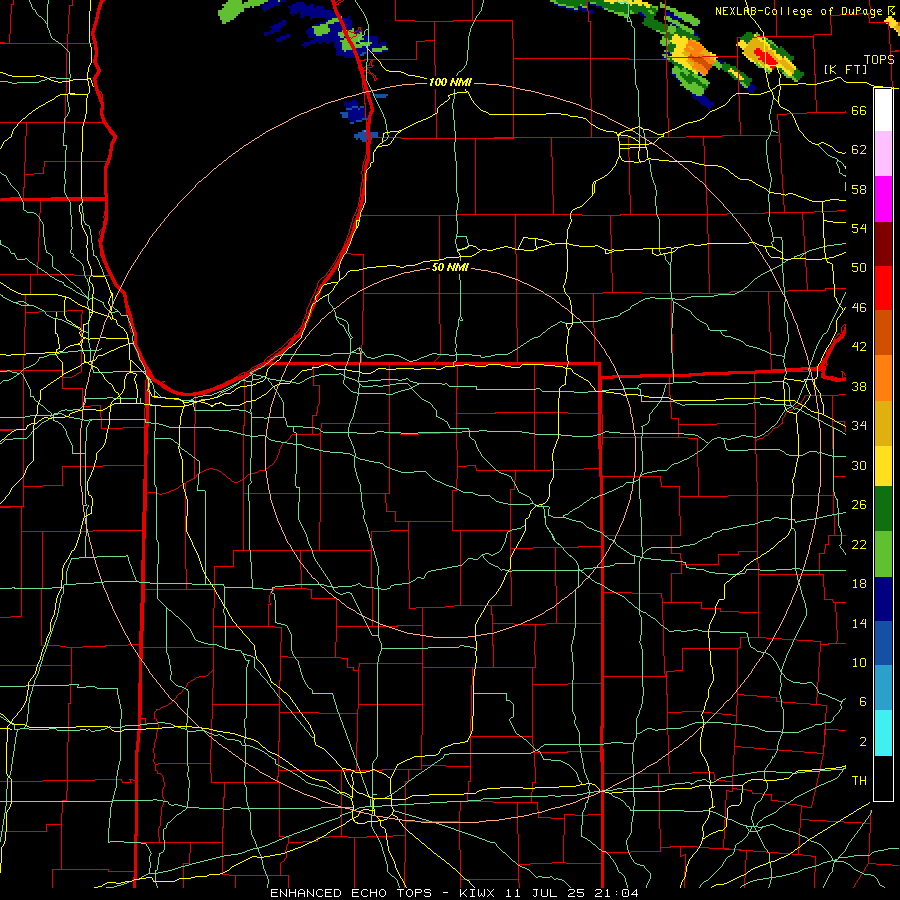
Task: Pick the magenta swatch in the tops legend
Action: [x=883, y=199]
